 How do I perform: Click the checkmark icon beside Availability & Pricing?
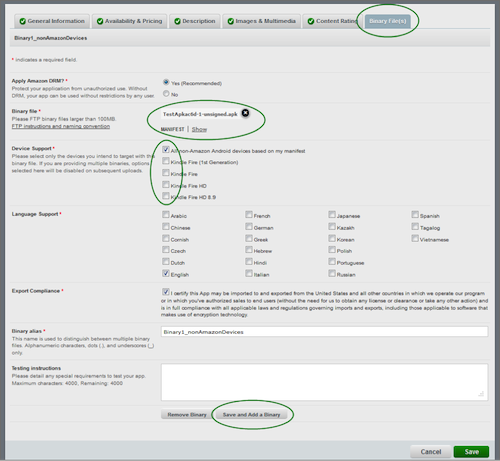[x=100, y=21]
